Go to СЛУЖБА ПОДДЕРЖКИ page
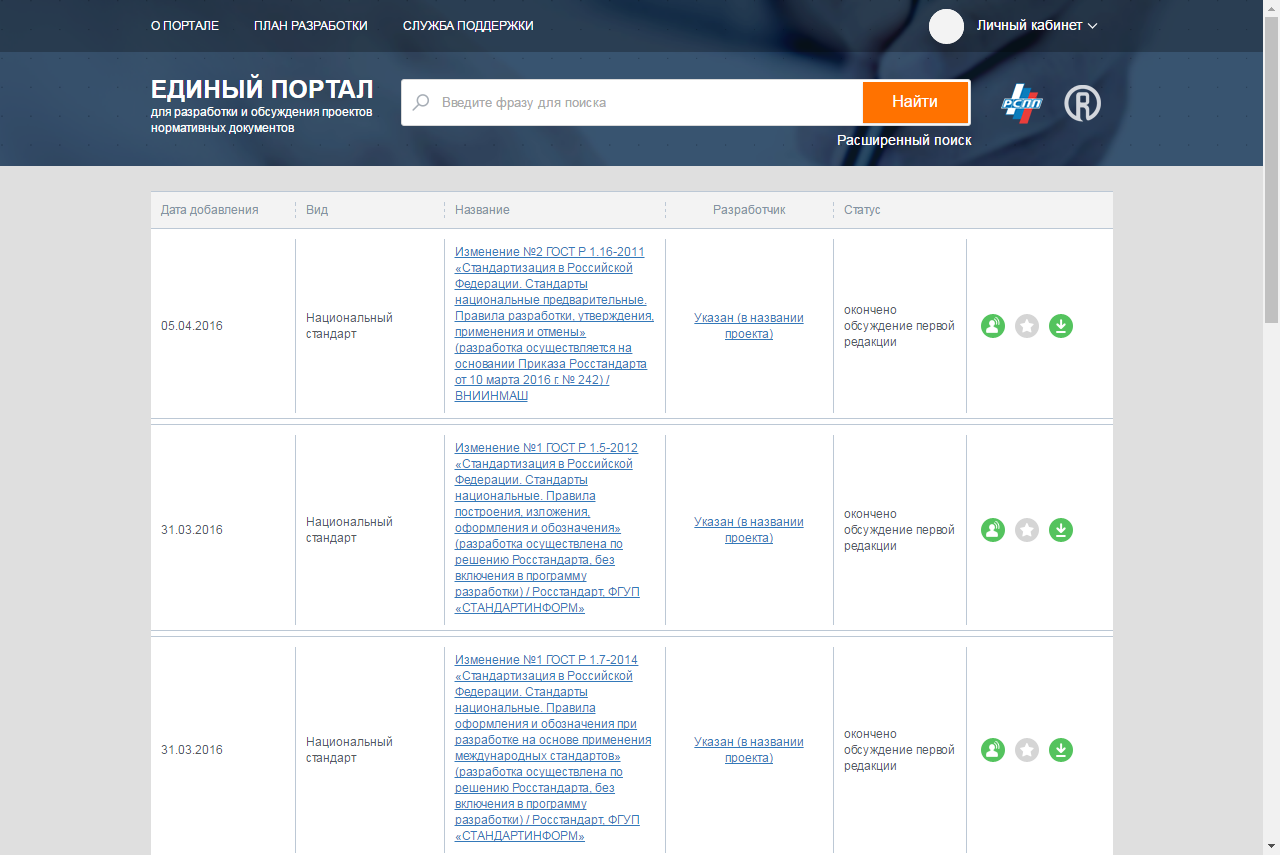Screen dimensions: 1280x855 tap(468, 26)
